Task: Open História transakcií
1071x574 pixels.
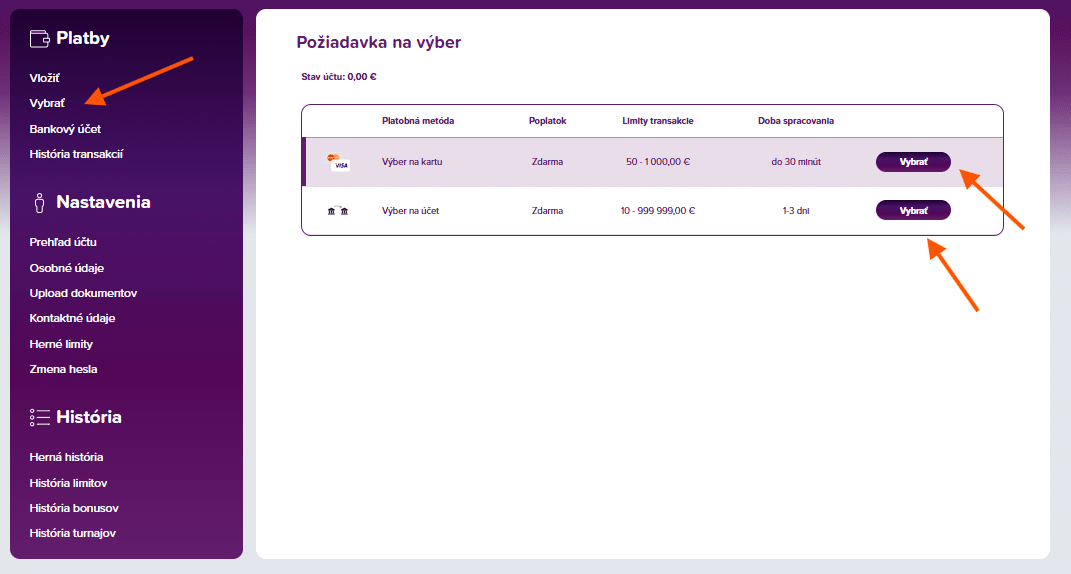Action: [x=76, y=154]
